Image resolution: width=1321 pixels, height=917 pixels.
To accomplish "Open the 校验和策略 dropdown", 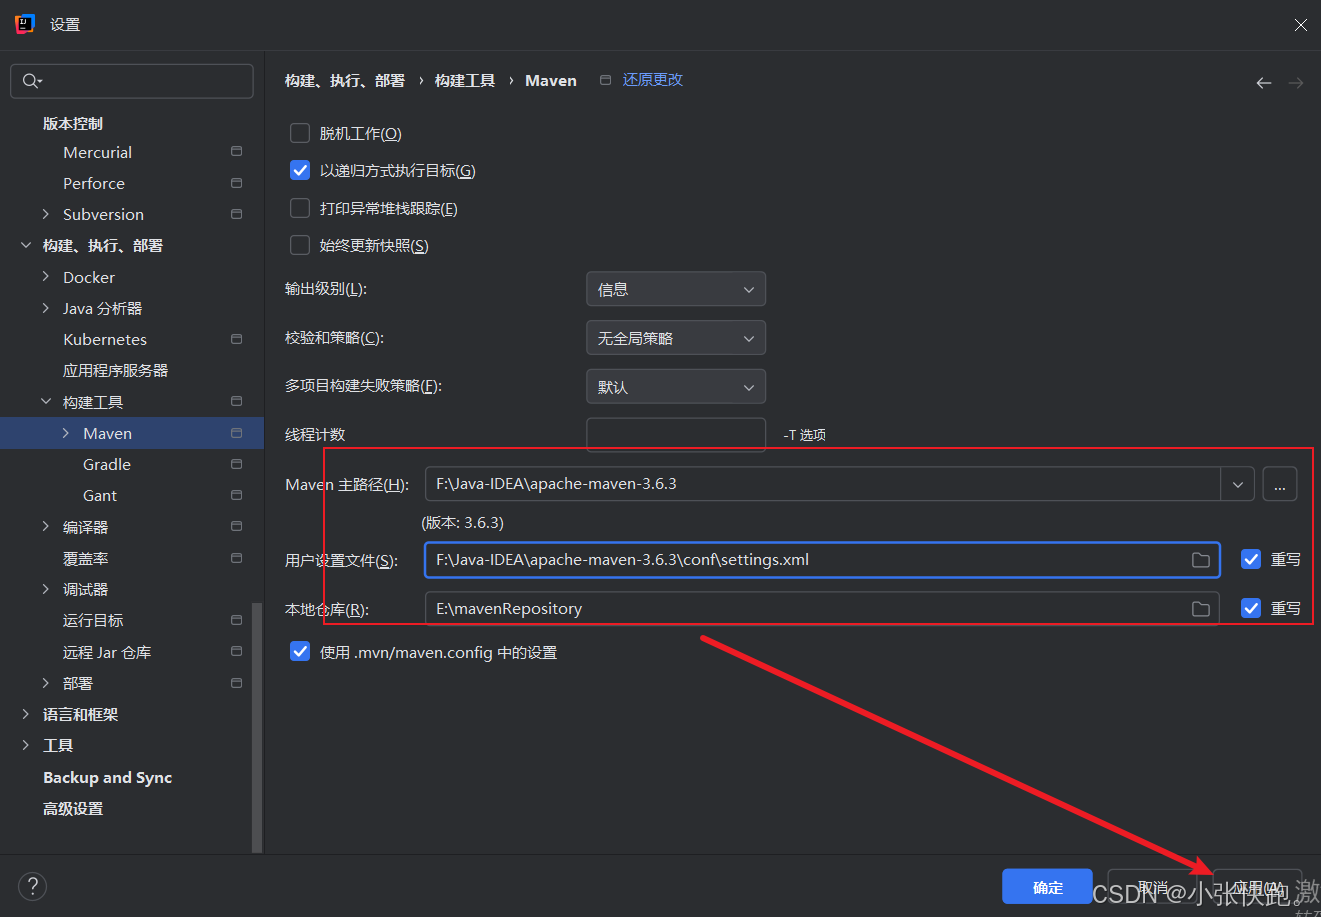I will pos(676,338).
